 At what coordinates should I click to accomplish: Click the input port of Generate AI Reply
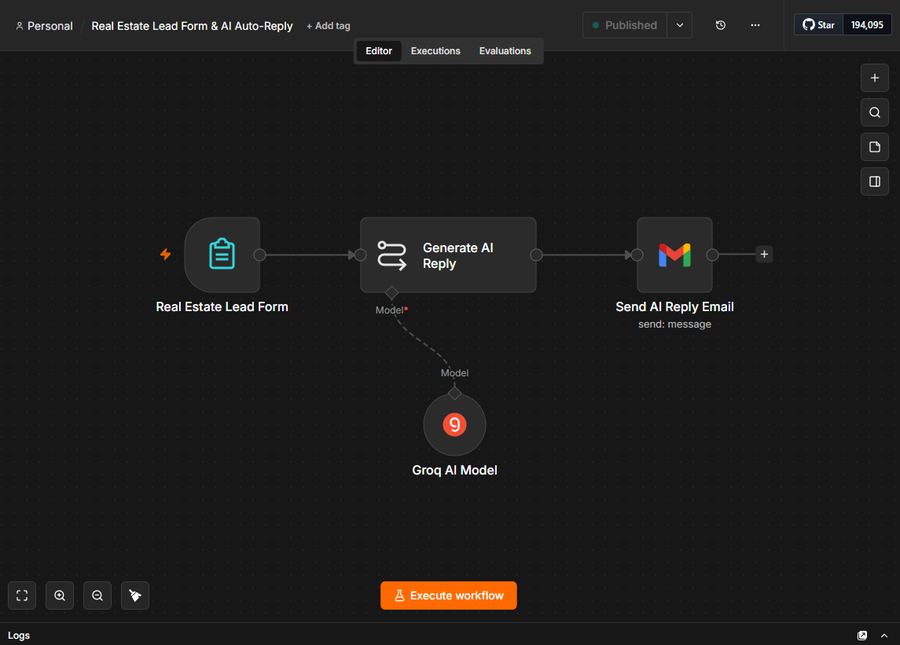(x=360, y=255)
